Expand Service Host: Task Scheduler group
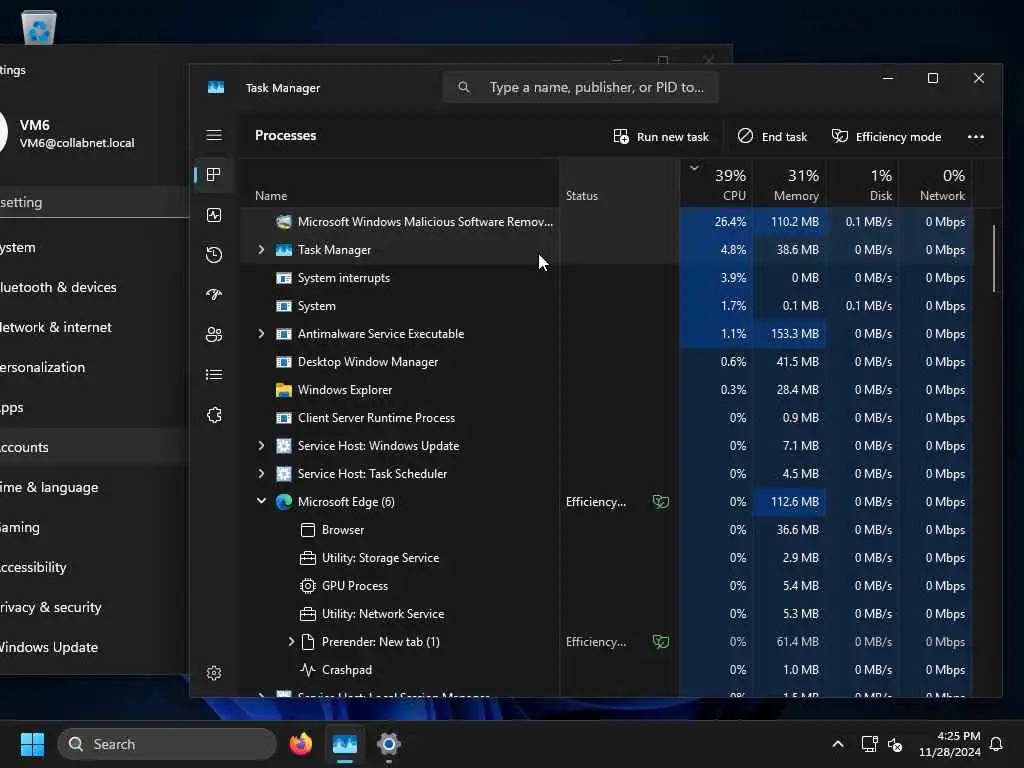 tap(261, 473)
